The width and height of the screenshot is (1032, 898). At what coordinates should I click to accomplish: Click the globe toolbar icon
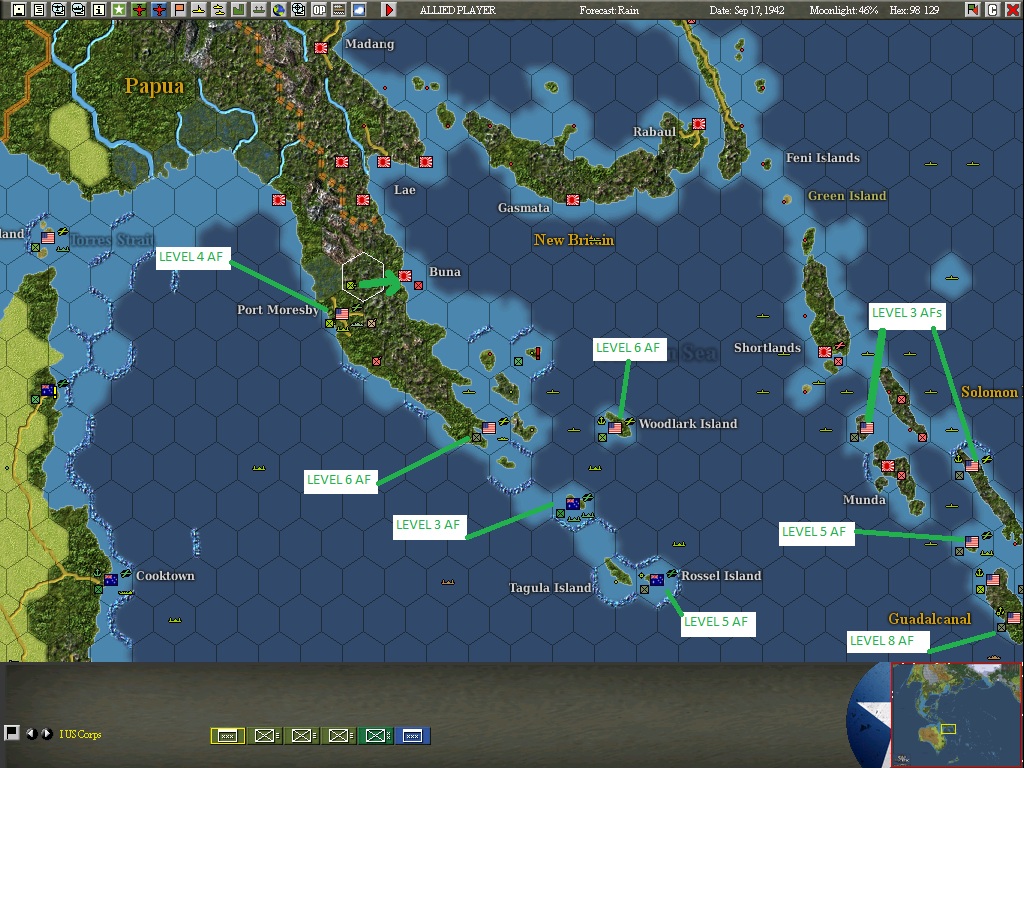point(278,10)
